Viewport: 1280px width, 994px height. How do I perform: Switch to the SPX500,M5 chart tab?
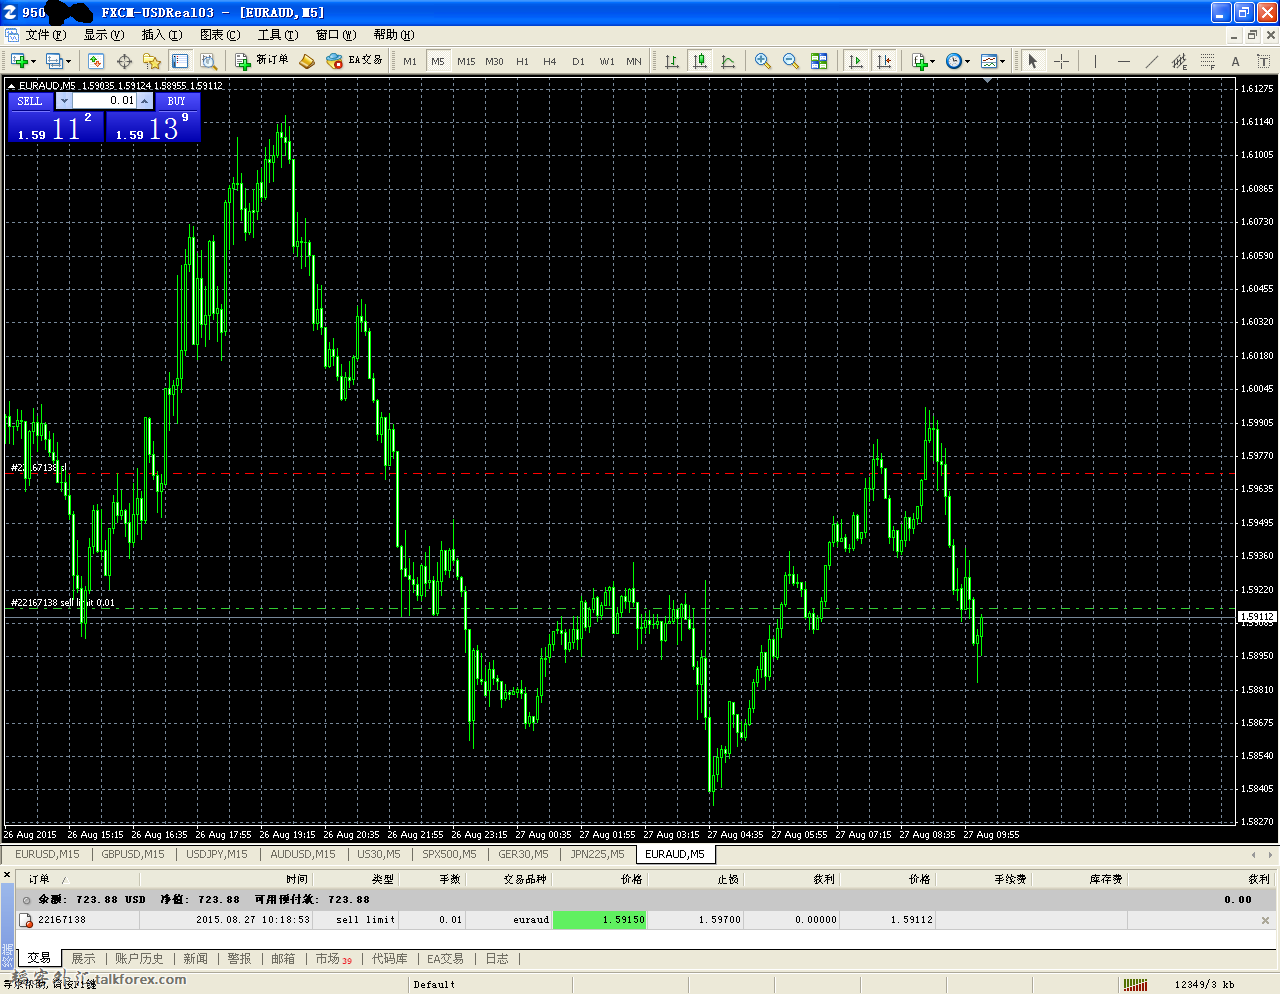coord(449,854)
